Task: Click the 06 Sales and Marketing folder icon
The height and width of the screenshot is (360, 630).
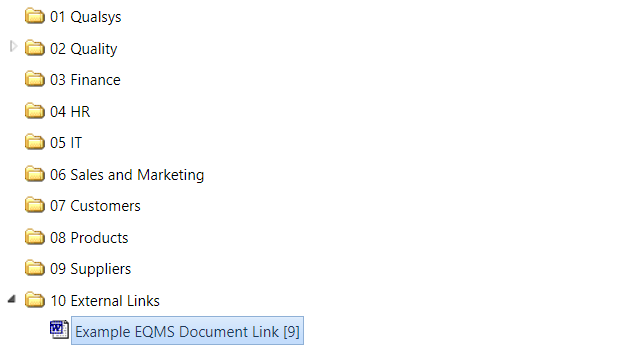Action: [35, 174]
